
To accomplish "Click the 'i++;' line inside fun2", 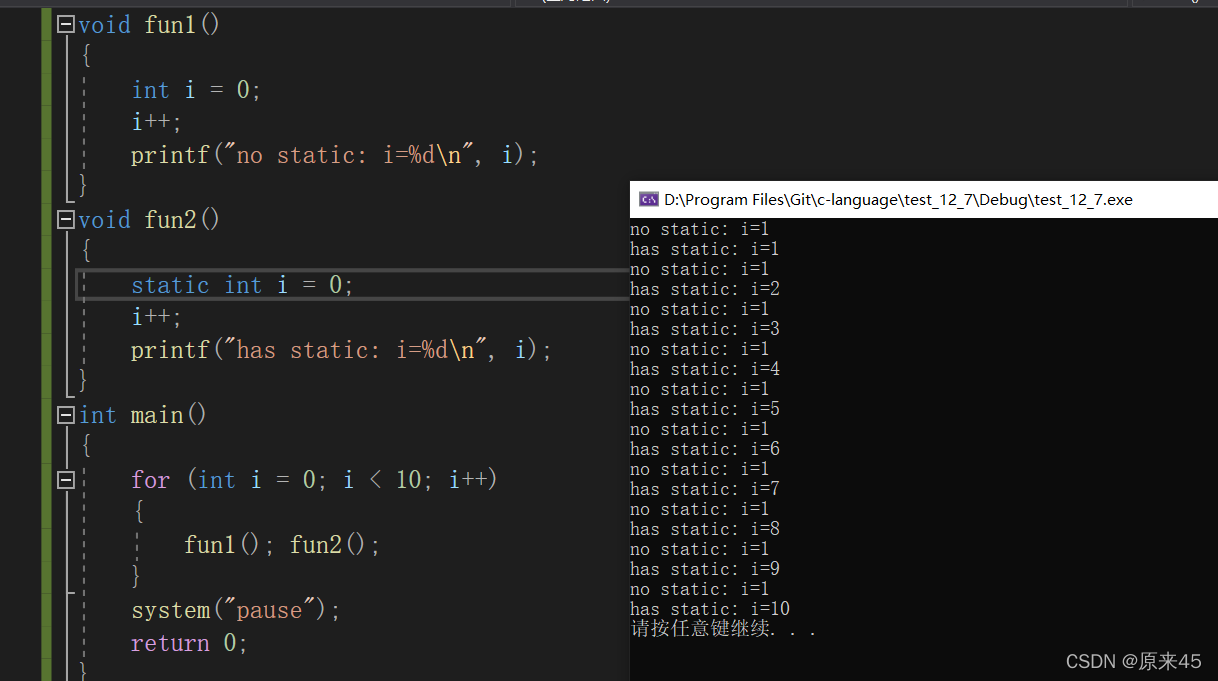I will tap(157, 317).
